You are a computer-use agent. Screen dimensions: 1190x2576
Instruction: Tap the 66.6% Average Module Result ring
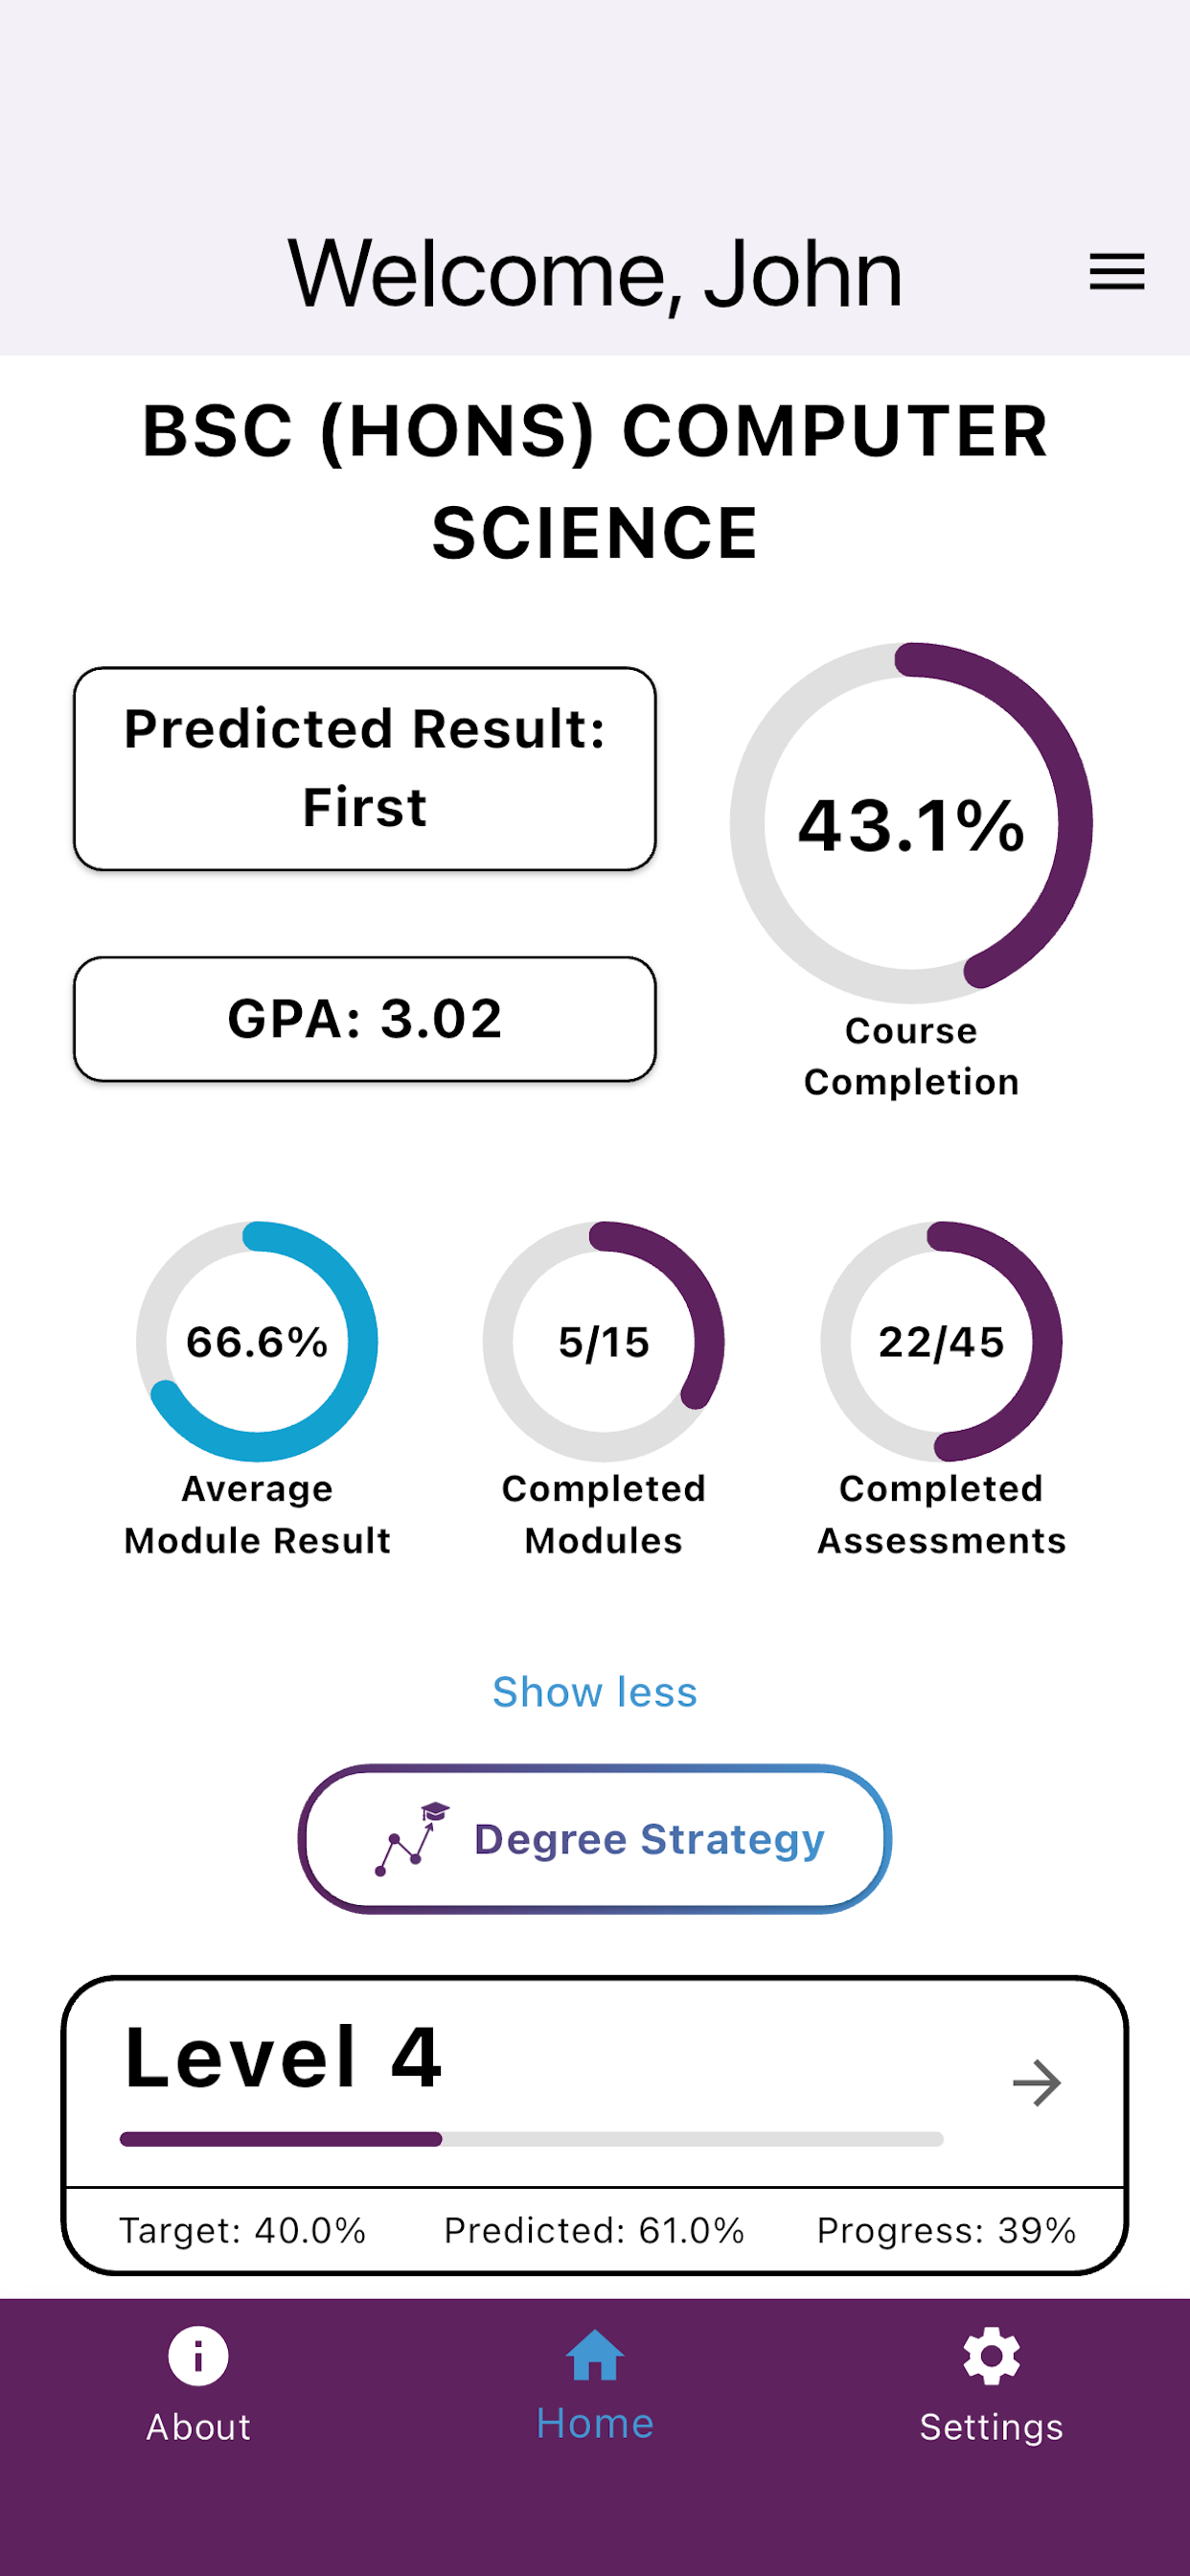tap(257, 1341)
